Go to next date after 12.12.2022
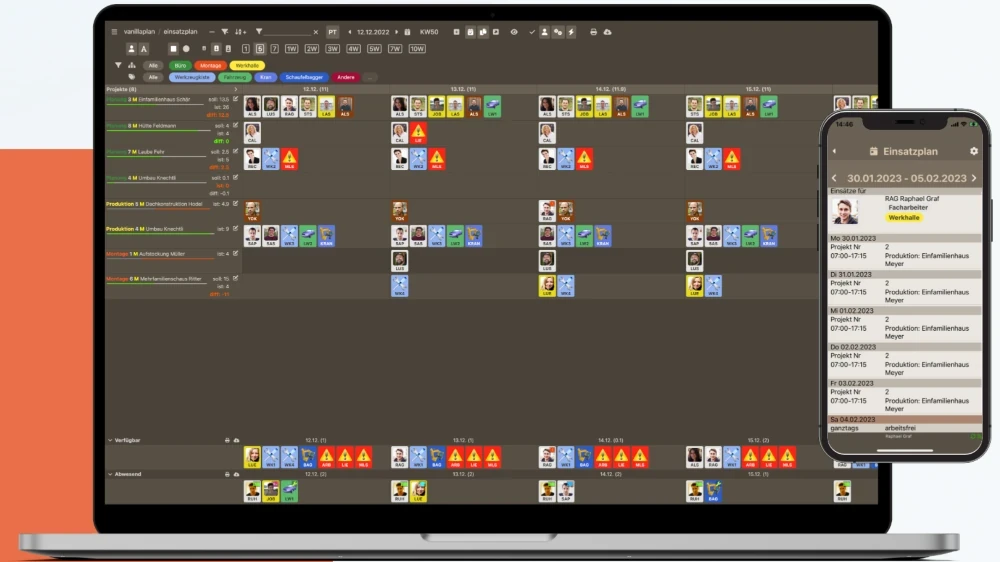Screen dimensions: 1000x562 tap(396, 32)
